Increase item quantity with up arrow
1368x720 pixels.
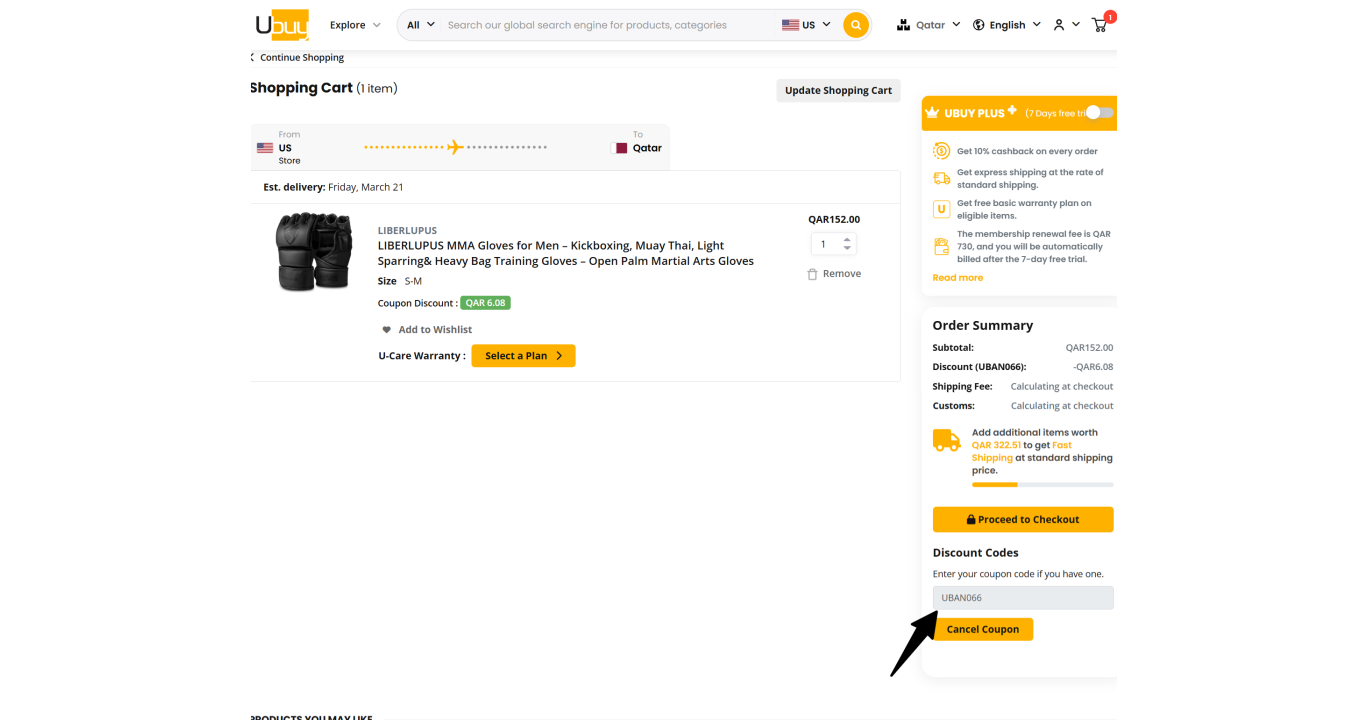pos(847,240)
